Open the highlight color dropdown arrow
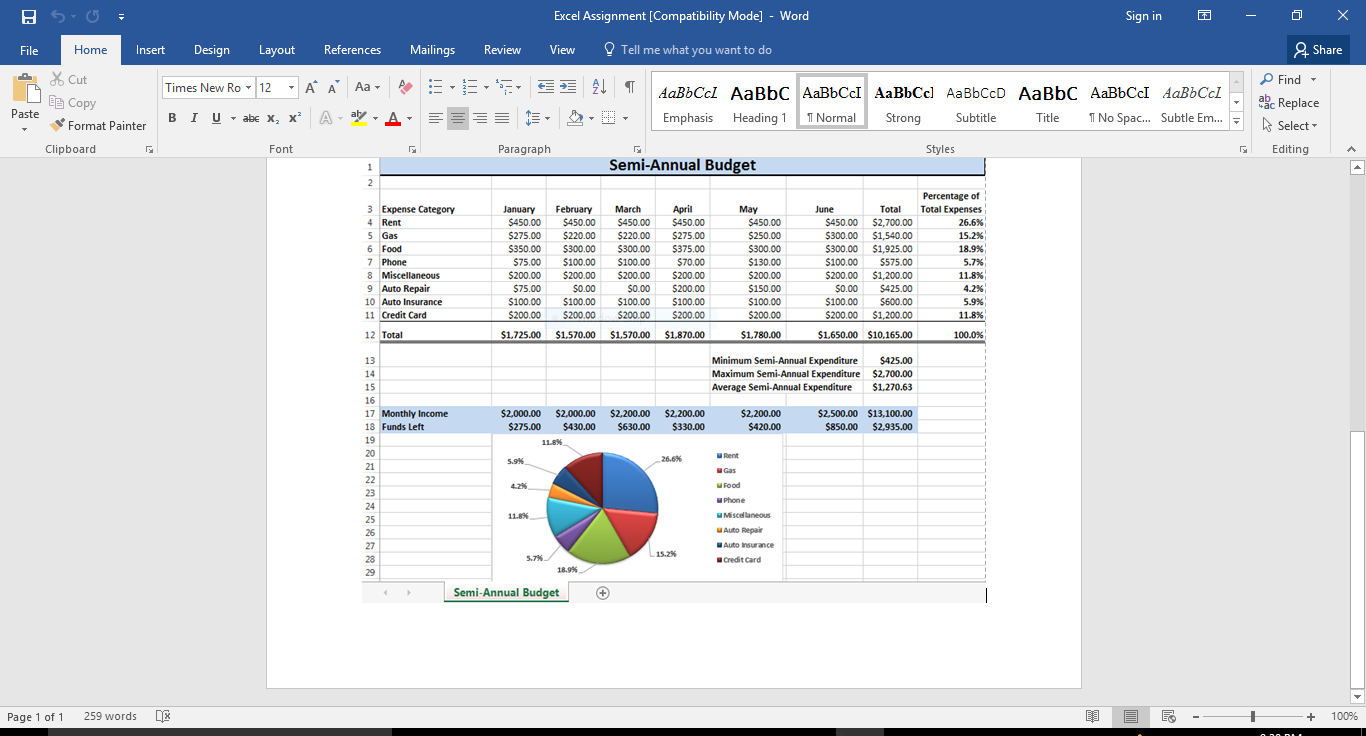The image size is (1366, 736). click(375, 118)
